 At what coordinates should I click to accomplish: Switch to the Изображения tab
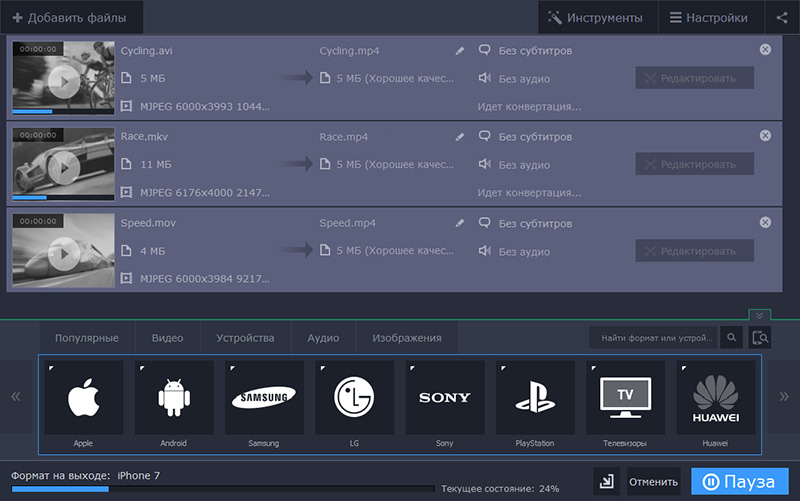407,338
